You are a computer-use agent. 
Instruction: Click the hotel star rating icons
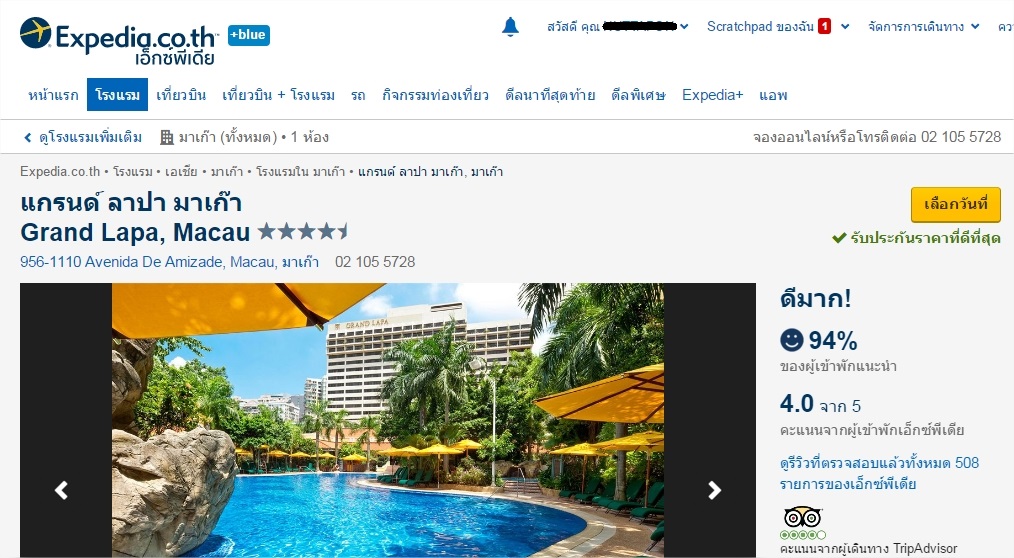pos(303,231)
